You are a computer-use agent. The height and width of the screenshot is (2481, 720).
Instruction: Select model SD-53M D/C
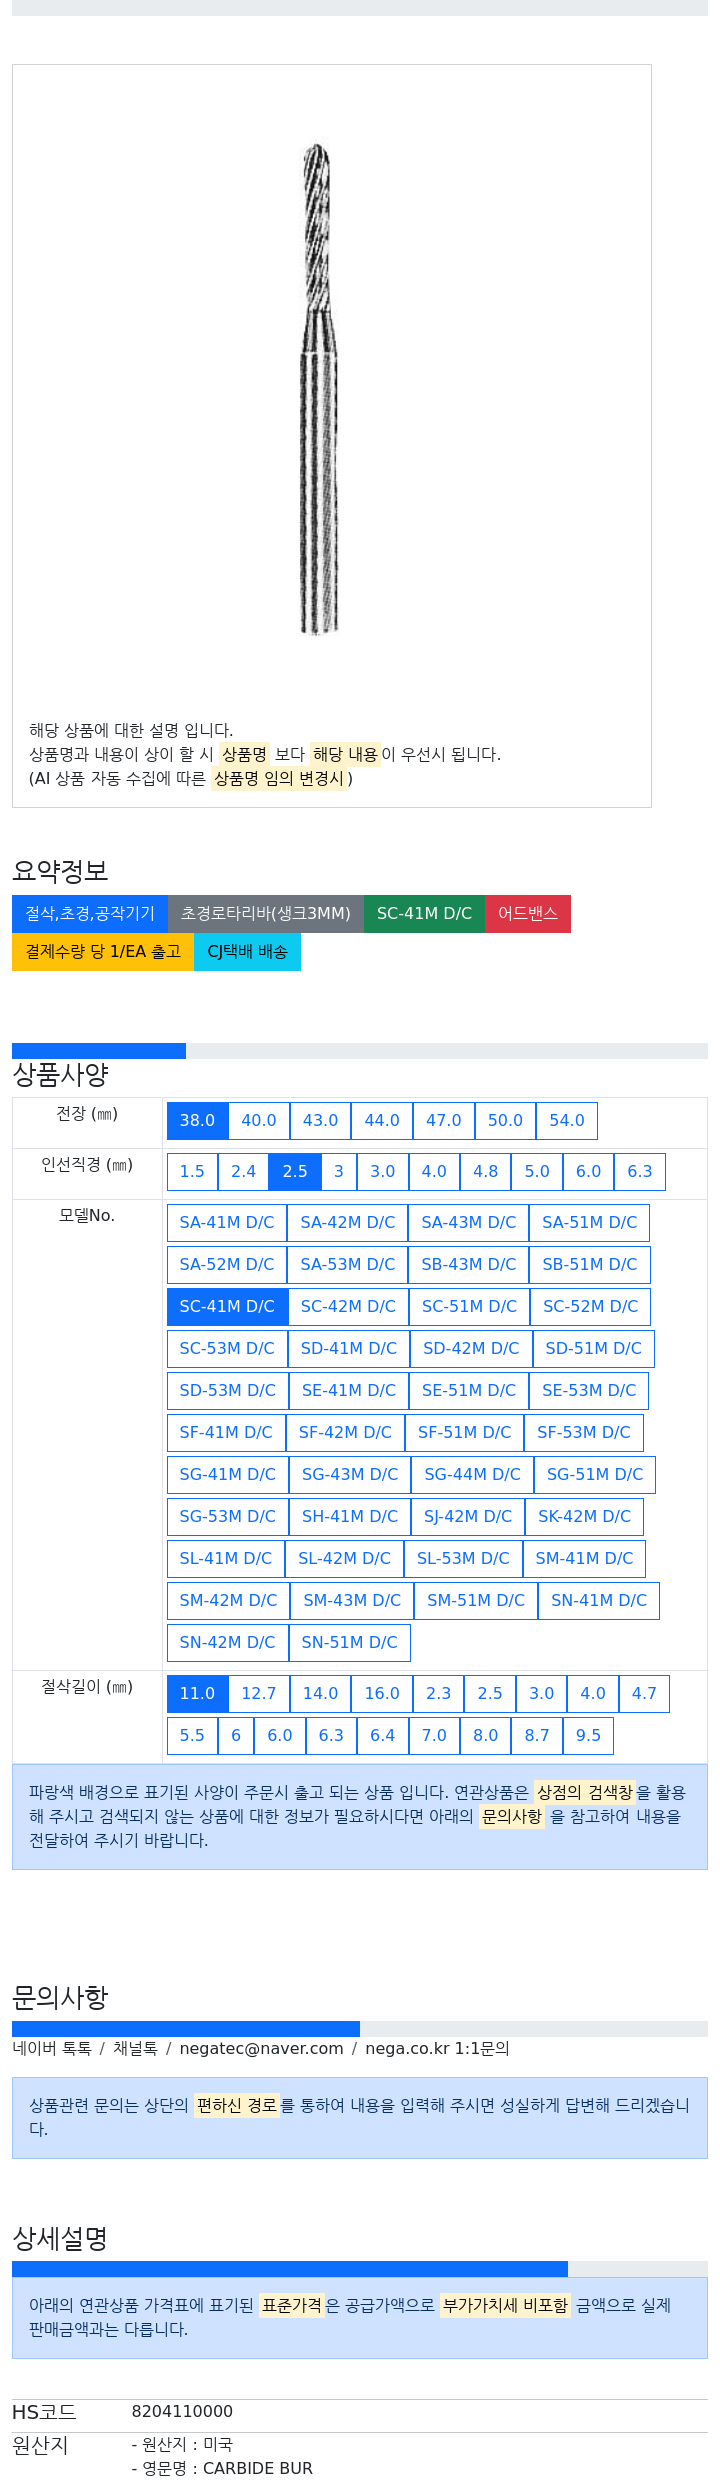[x=228, y=1390]
